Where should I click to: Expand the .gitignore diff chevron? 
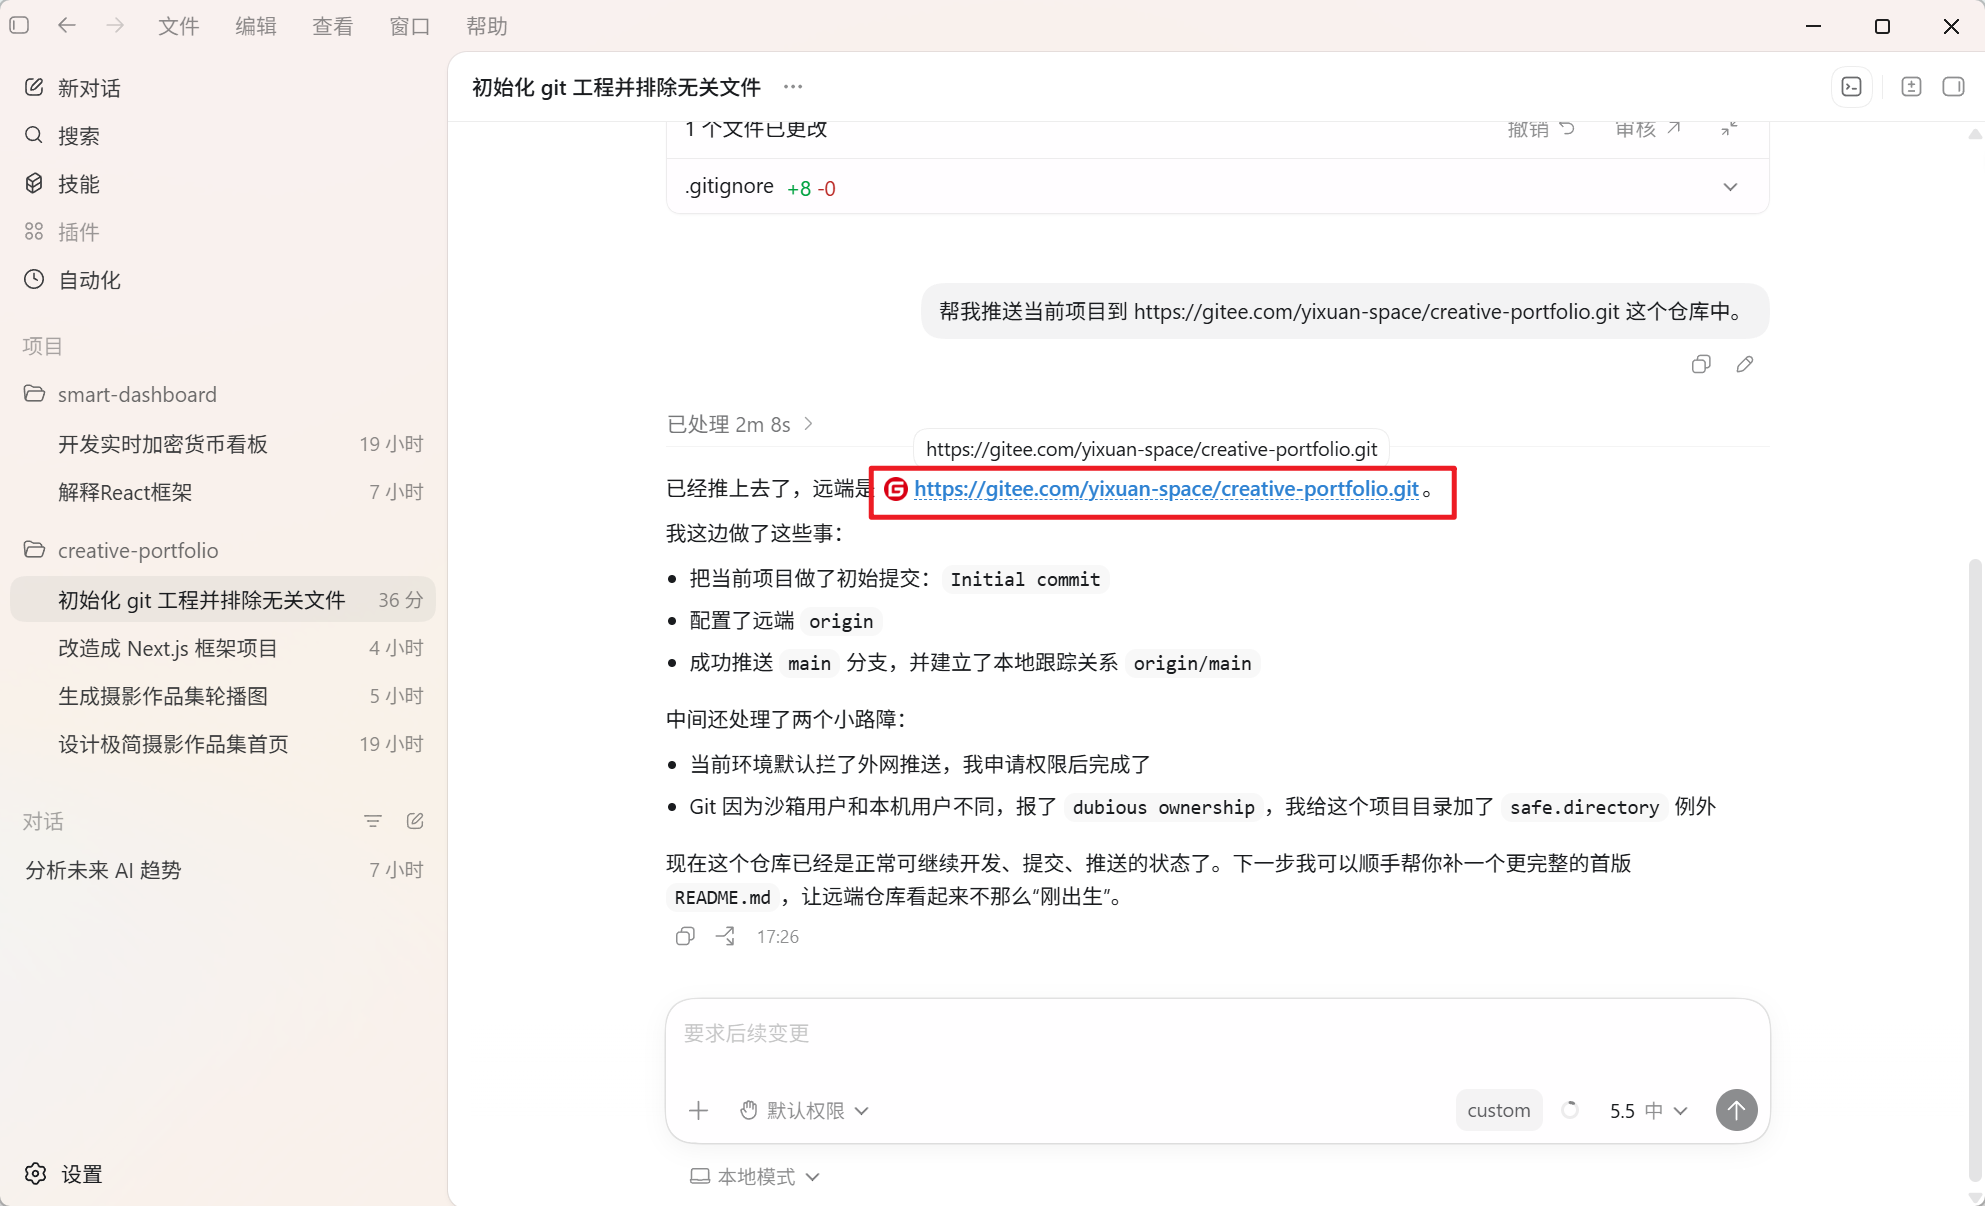pyautogui.click(x=1730, y=187)
